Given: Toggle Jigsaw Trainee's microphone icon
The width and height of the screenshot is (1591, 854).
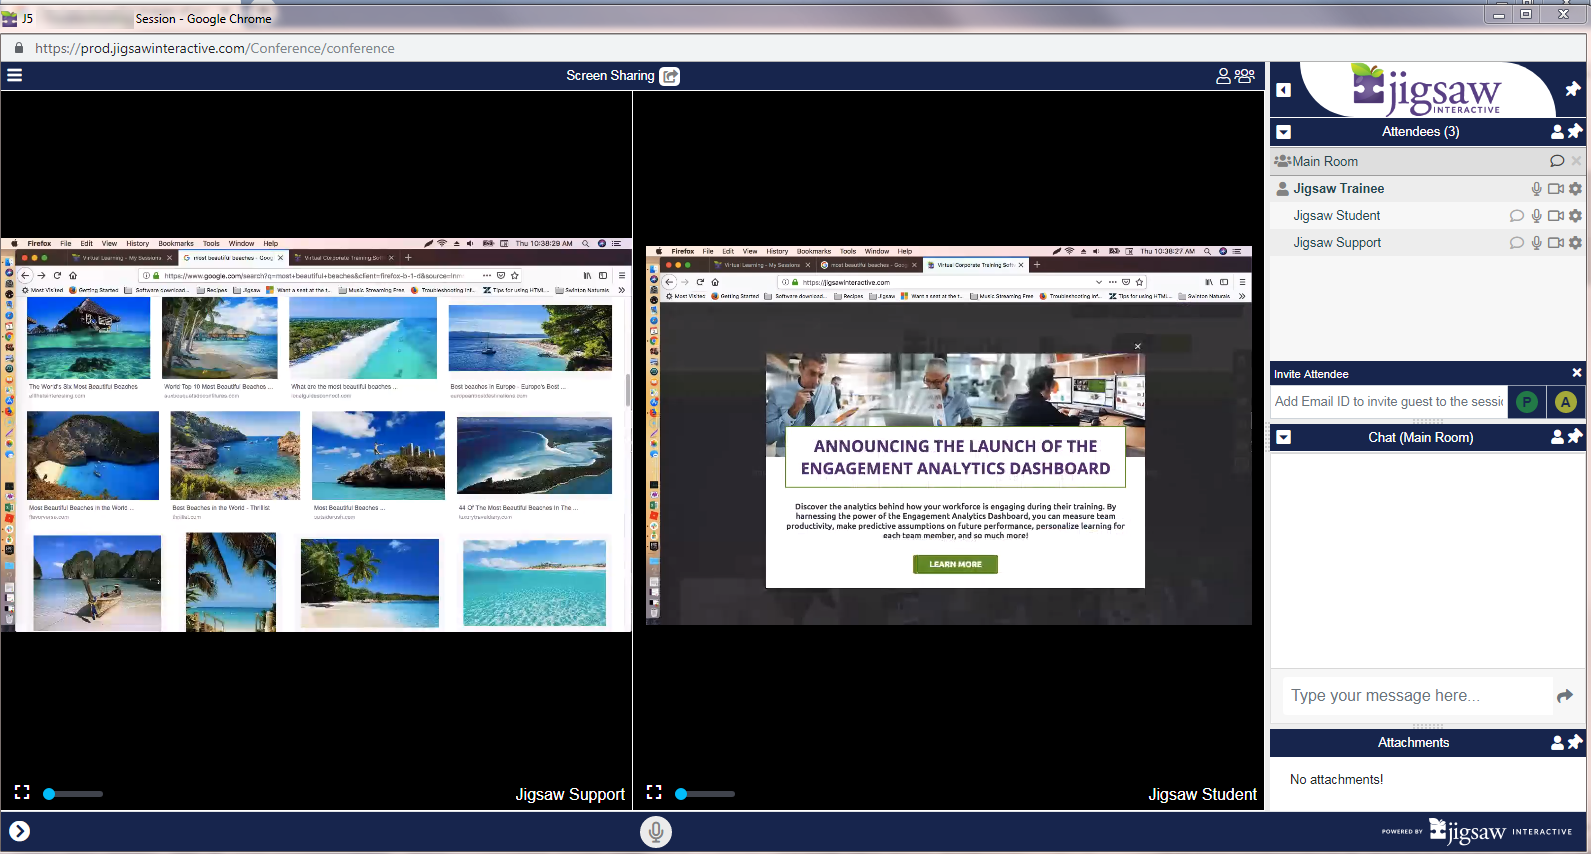Looking at the screenshot, I should tap(1536, 189).
